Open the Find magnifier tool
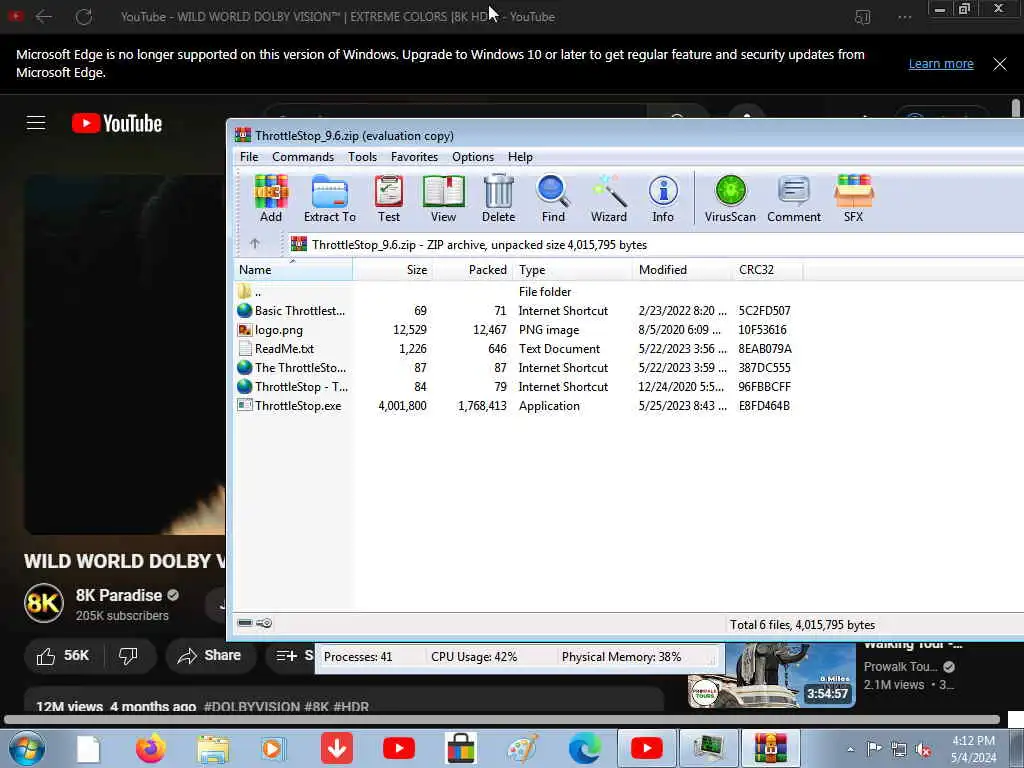Image resolution: width=1024 pixels, height=768 pixels. pyautogui.click(x=553, y=199)
